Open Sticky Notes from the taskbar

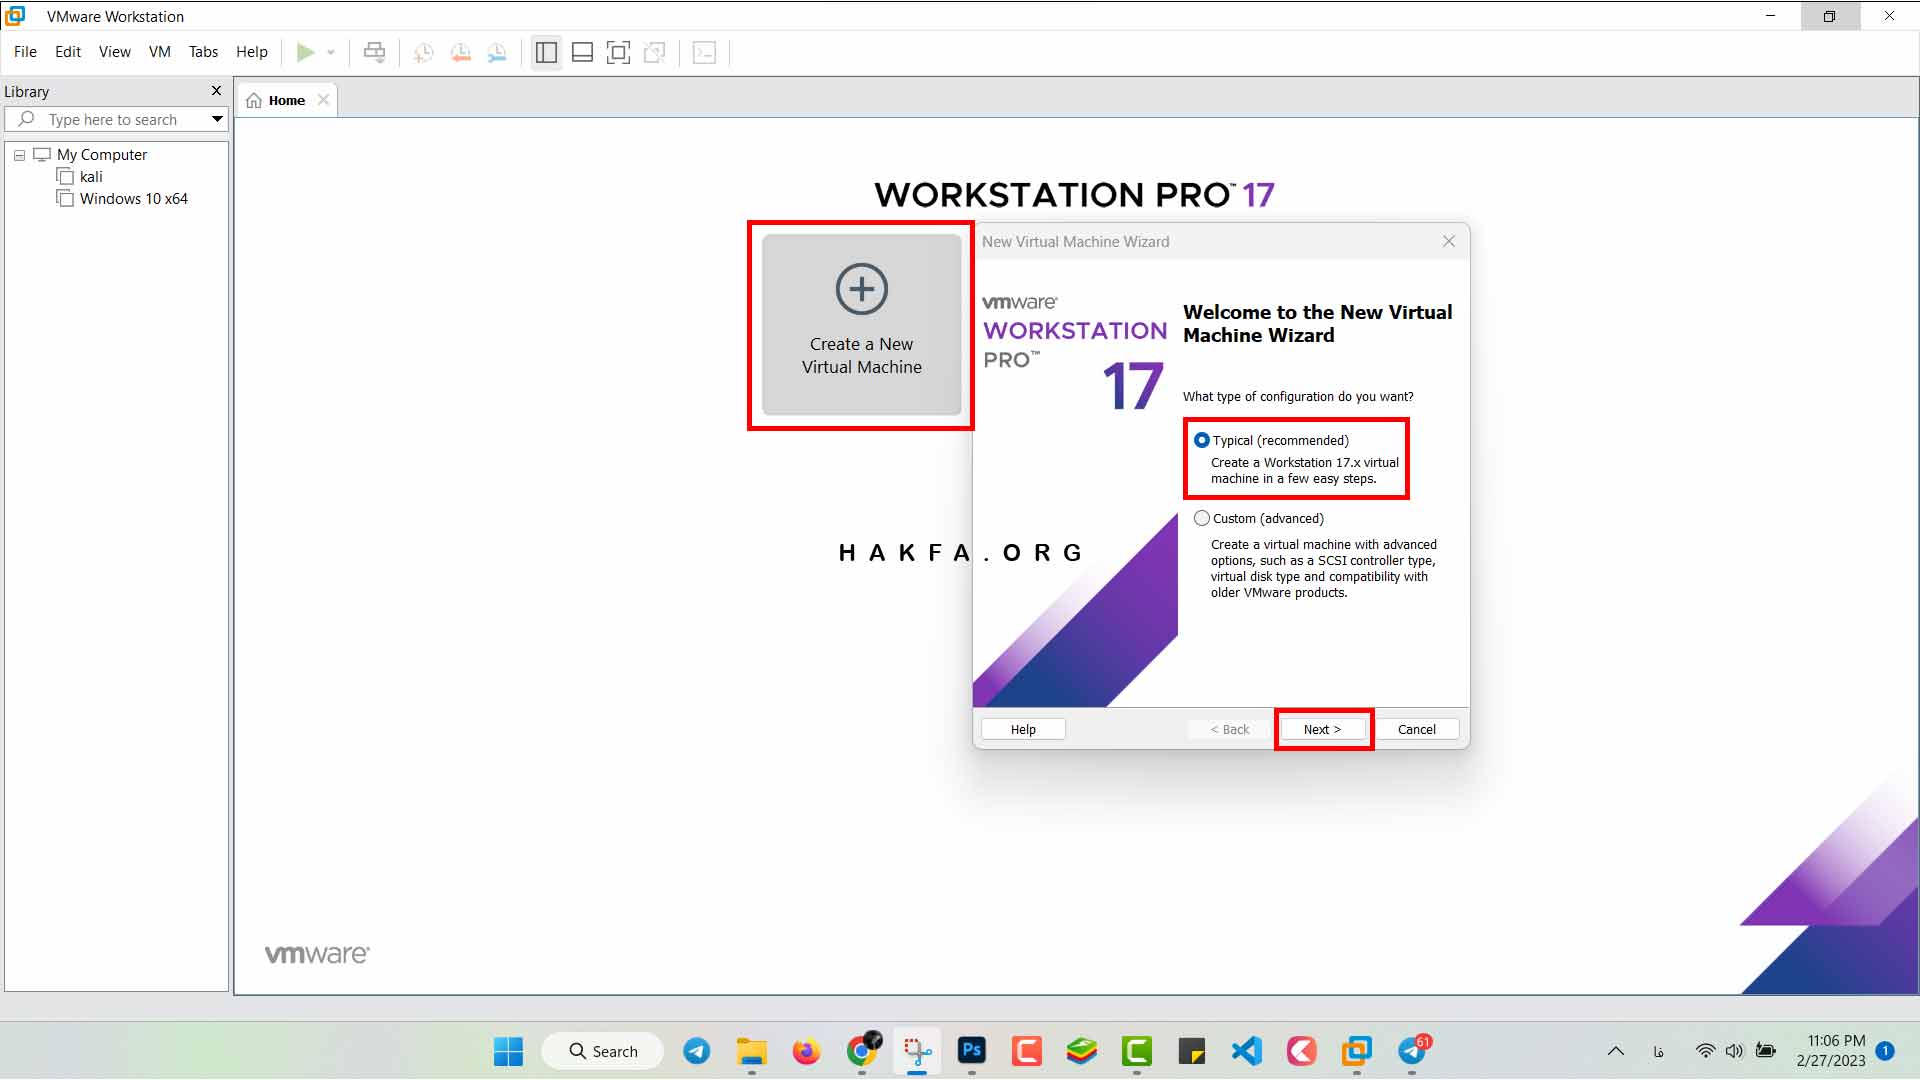(1192, 1051)
